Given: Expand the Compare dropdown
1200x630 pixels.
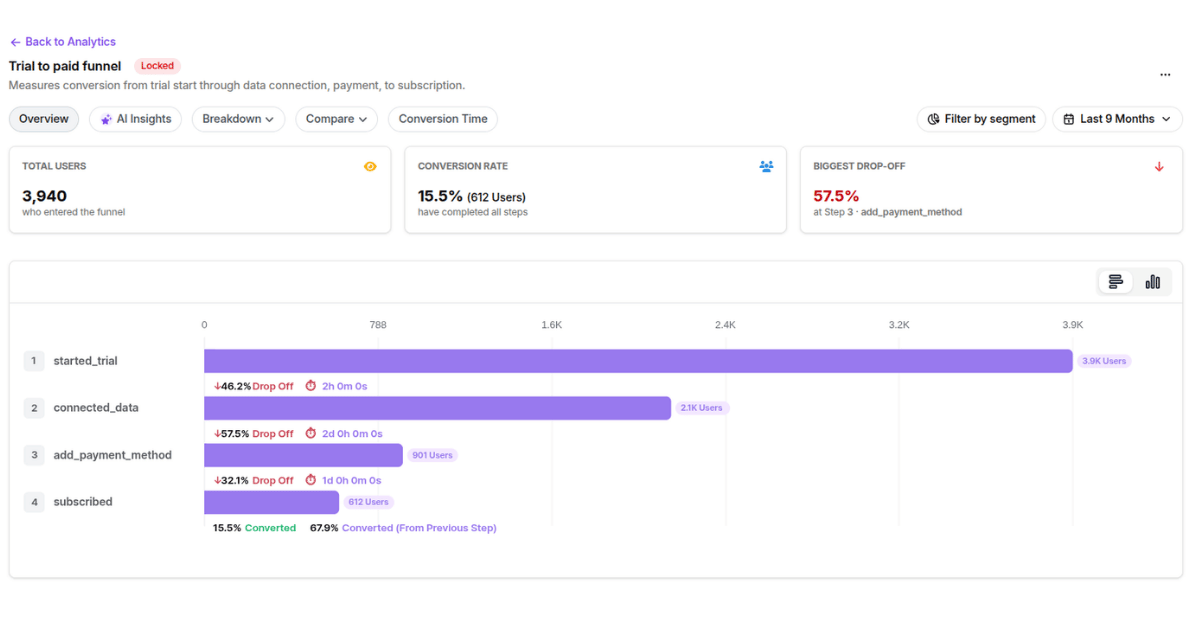Looking at the screenshot, I should point(336,119).
